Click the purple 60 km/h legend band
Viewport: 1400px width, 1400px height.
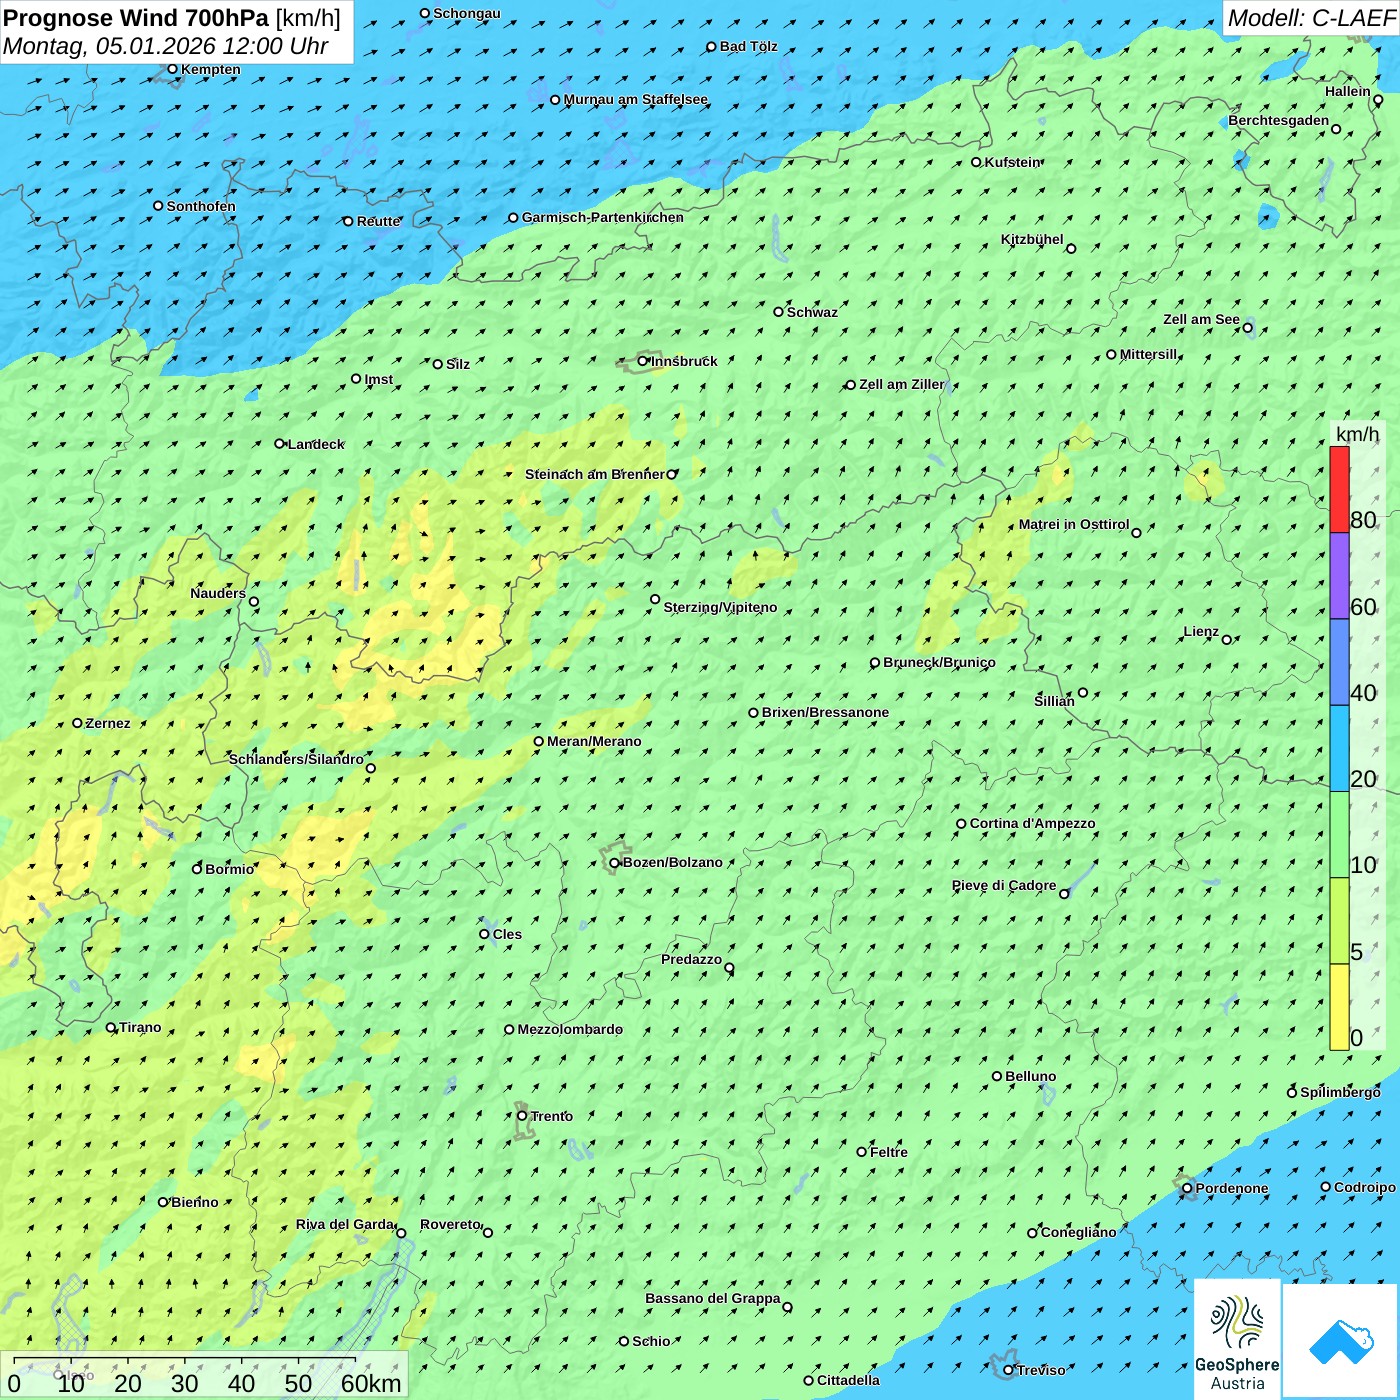point(1339,576)
